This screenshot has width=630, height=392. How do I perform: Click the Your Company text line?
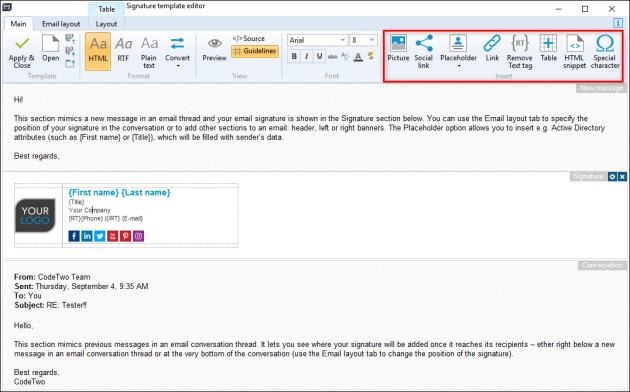(x=89, y=210)
